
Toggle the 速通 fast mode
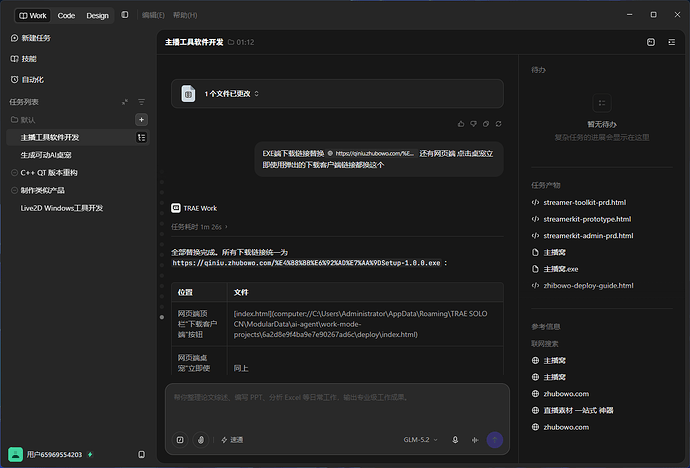(232, 440)
